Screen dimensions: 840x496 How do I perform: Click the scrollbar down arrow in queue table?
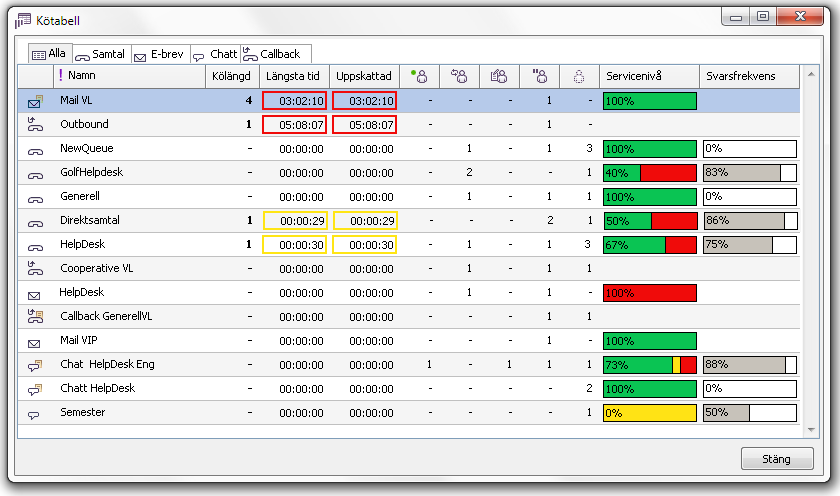[812, 429]
